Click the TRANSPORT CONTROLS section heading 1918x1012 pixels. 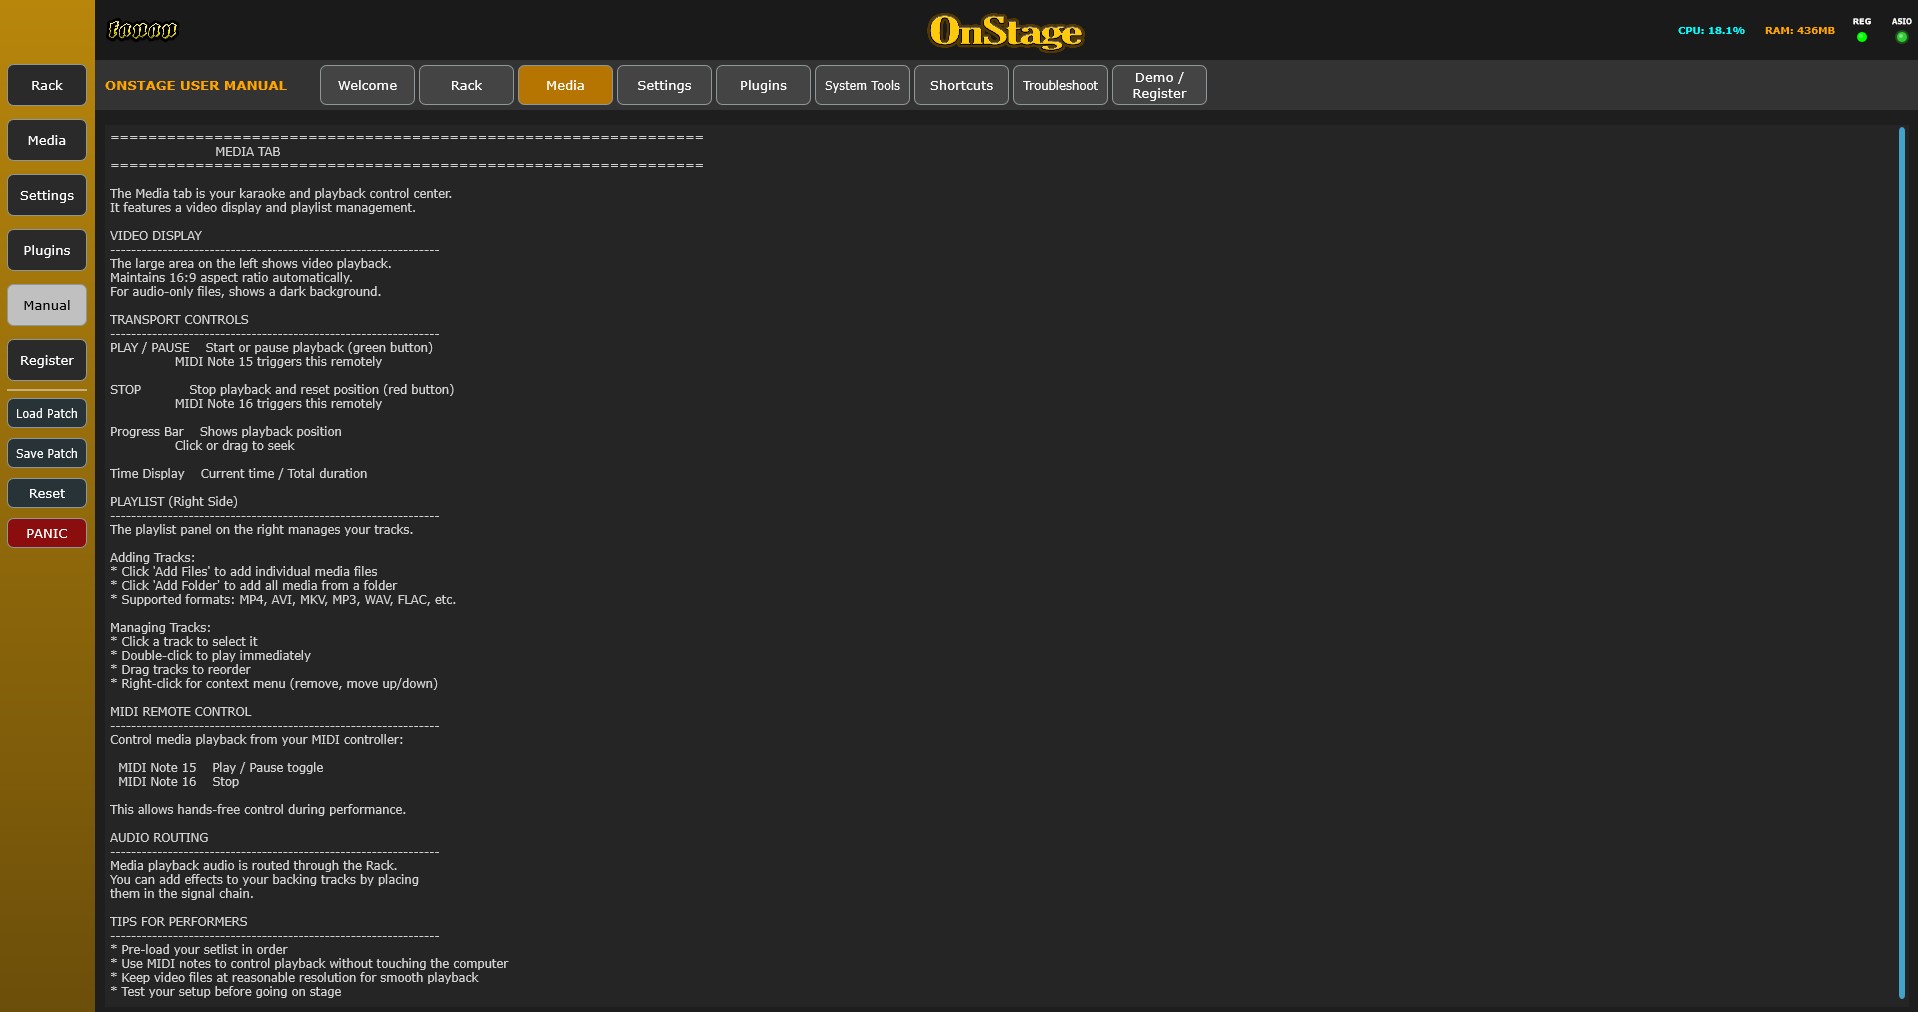(179, 320)
